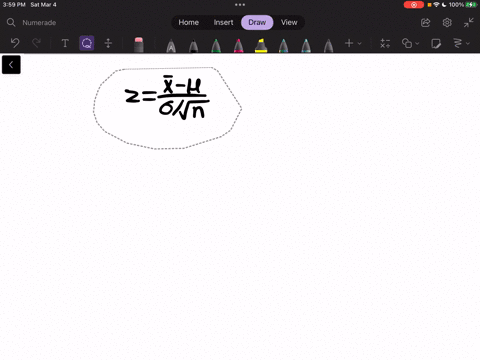
Task: Choose the black pen
Action: point(193,46)
